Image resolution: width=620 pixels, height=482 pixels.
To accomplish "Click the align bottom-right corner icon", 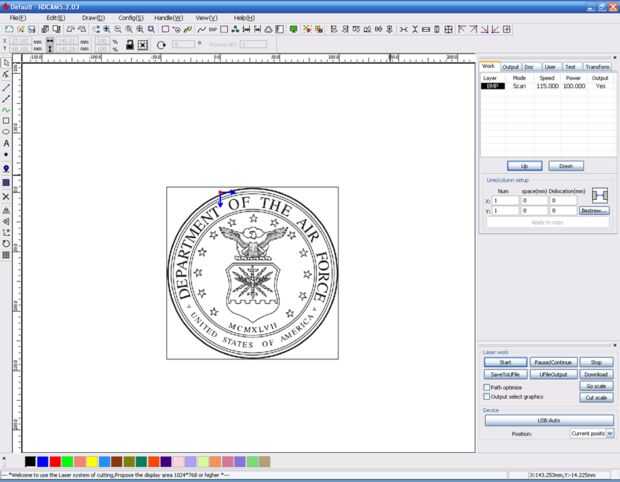I will [484, 29].
